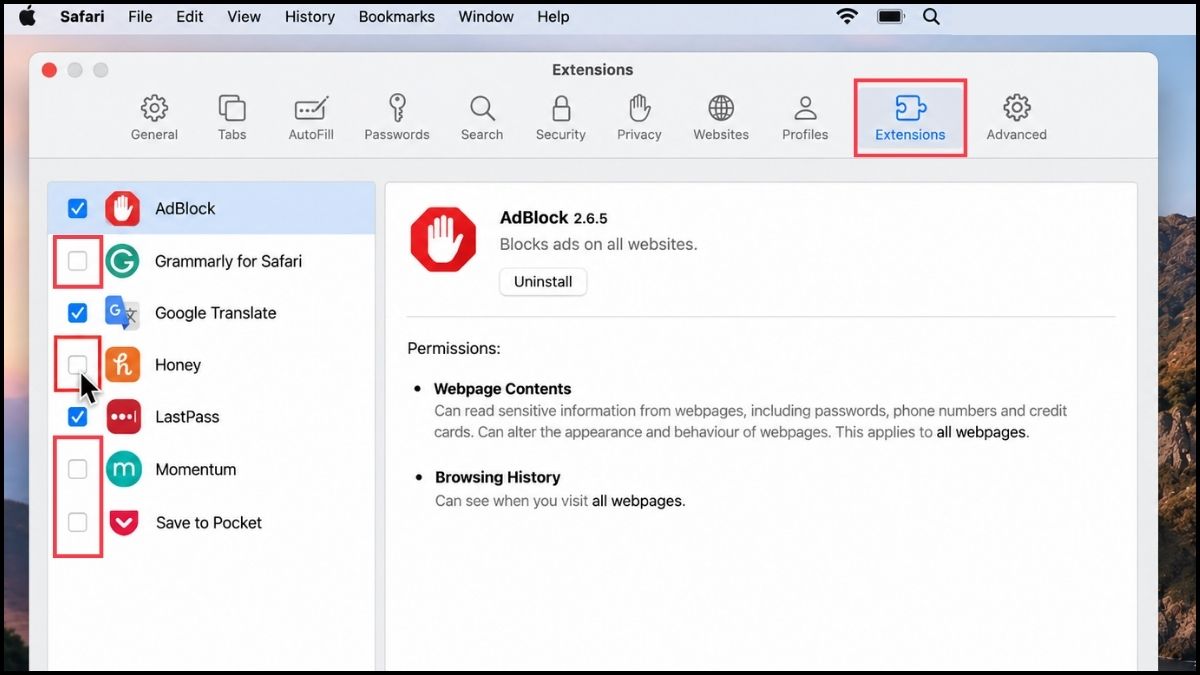
Task: Select the Grammarly for Safari label
Action: pos(228,261)
